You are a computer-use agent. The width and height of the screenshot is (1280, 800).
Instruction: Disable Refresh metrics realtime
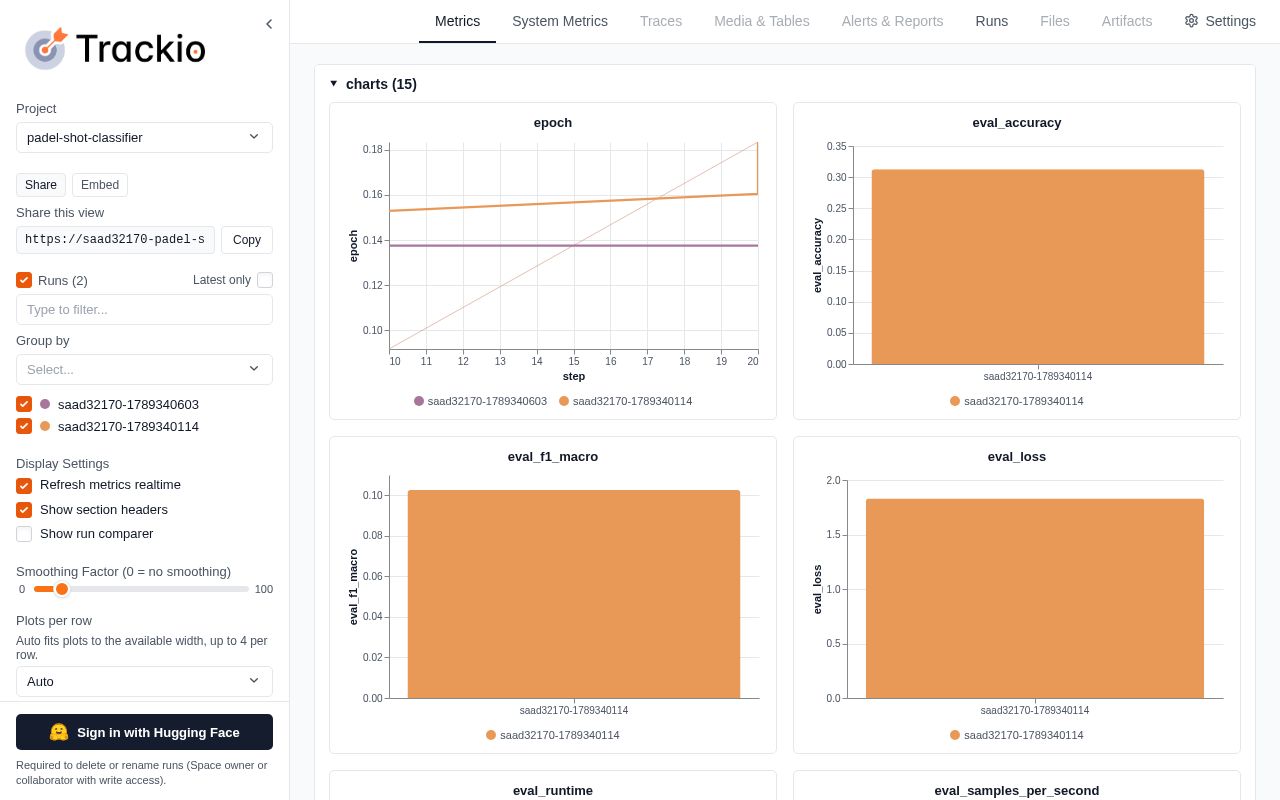click(x=24, y=485)
